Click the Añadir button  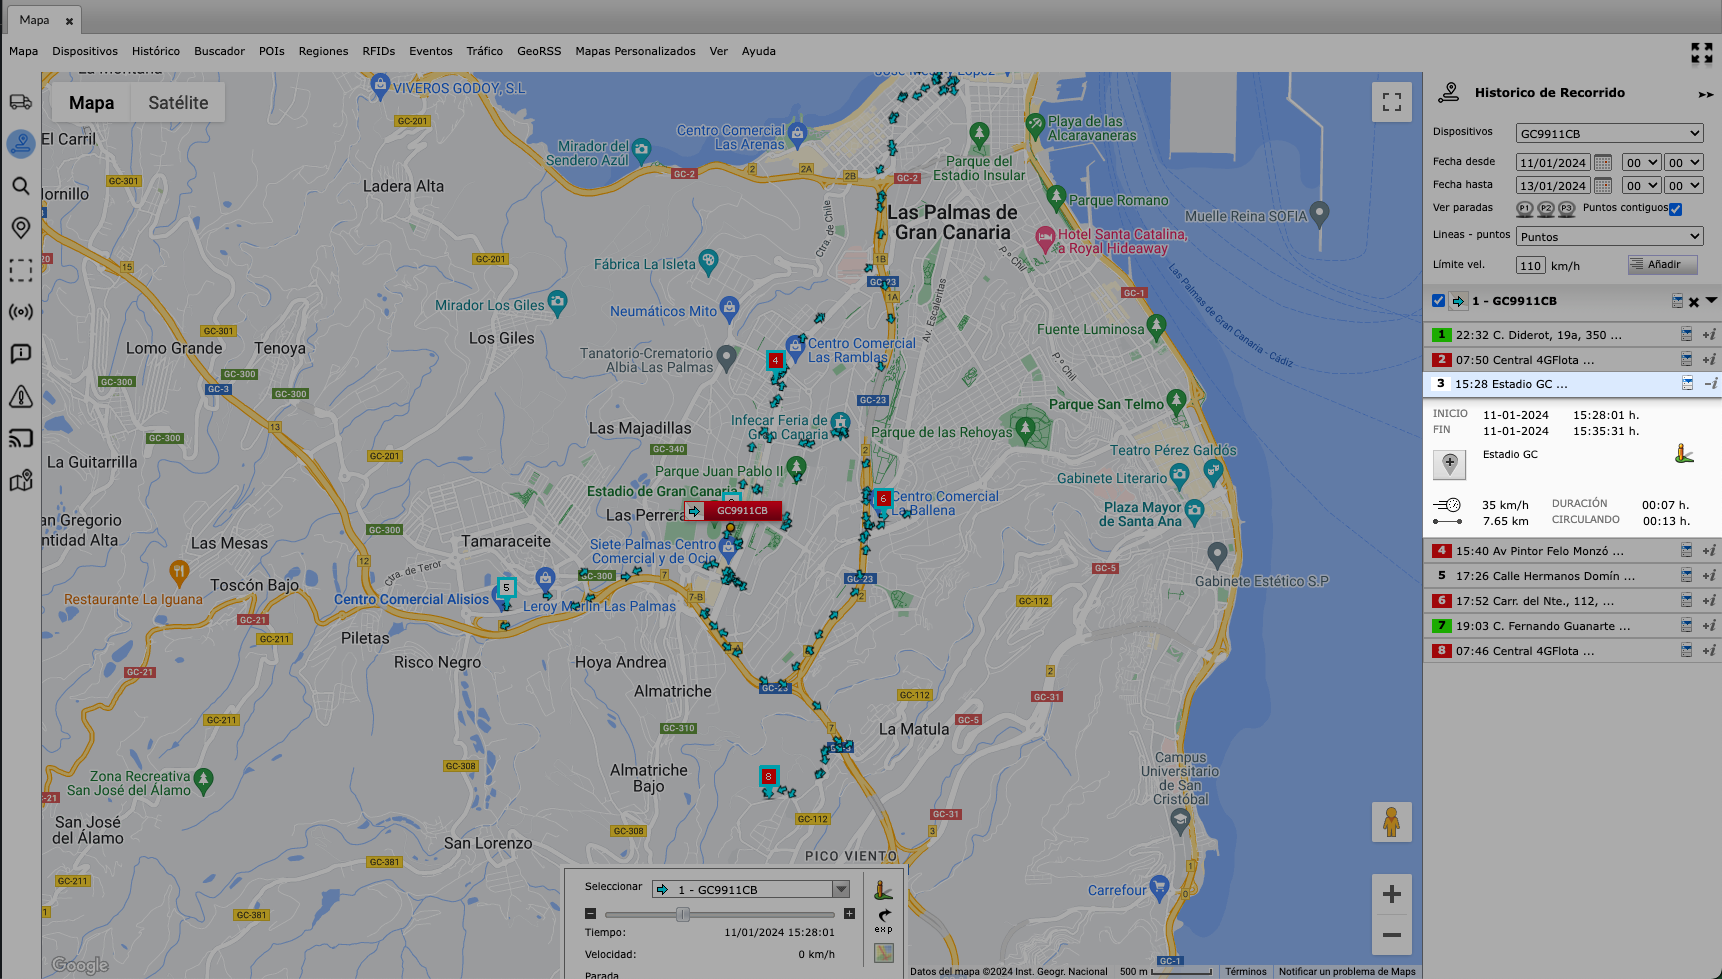pyautogui.click(x=1661, y=264)
